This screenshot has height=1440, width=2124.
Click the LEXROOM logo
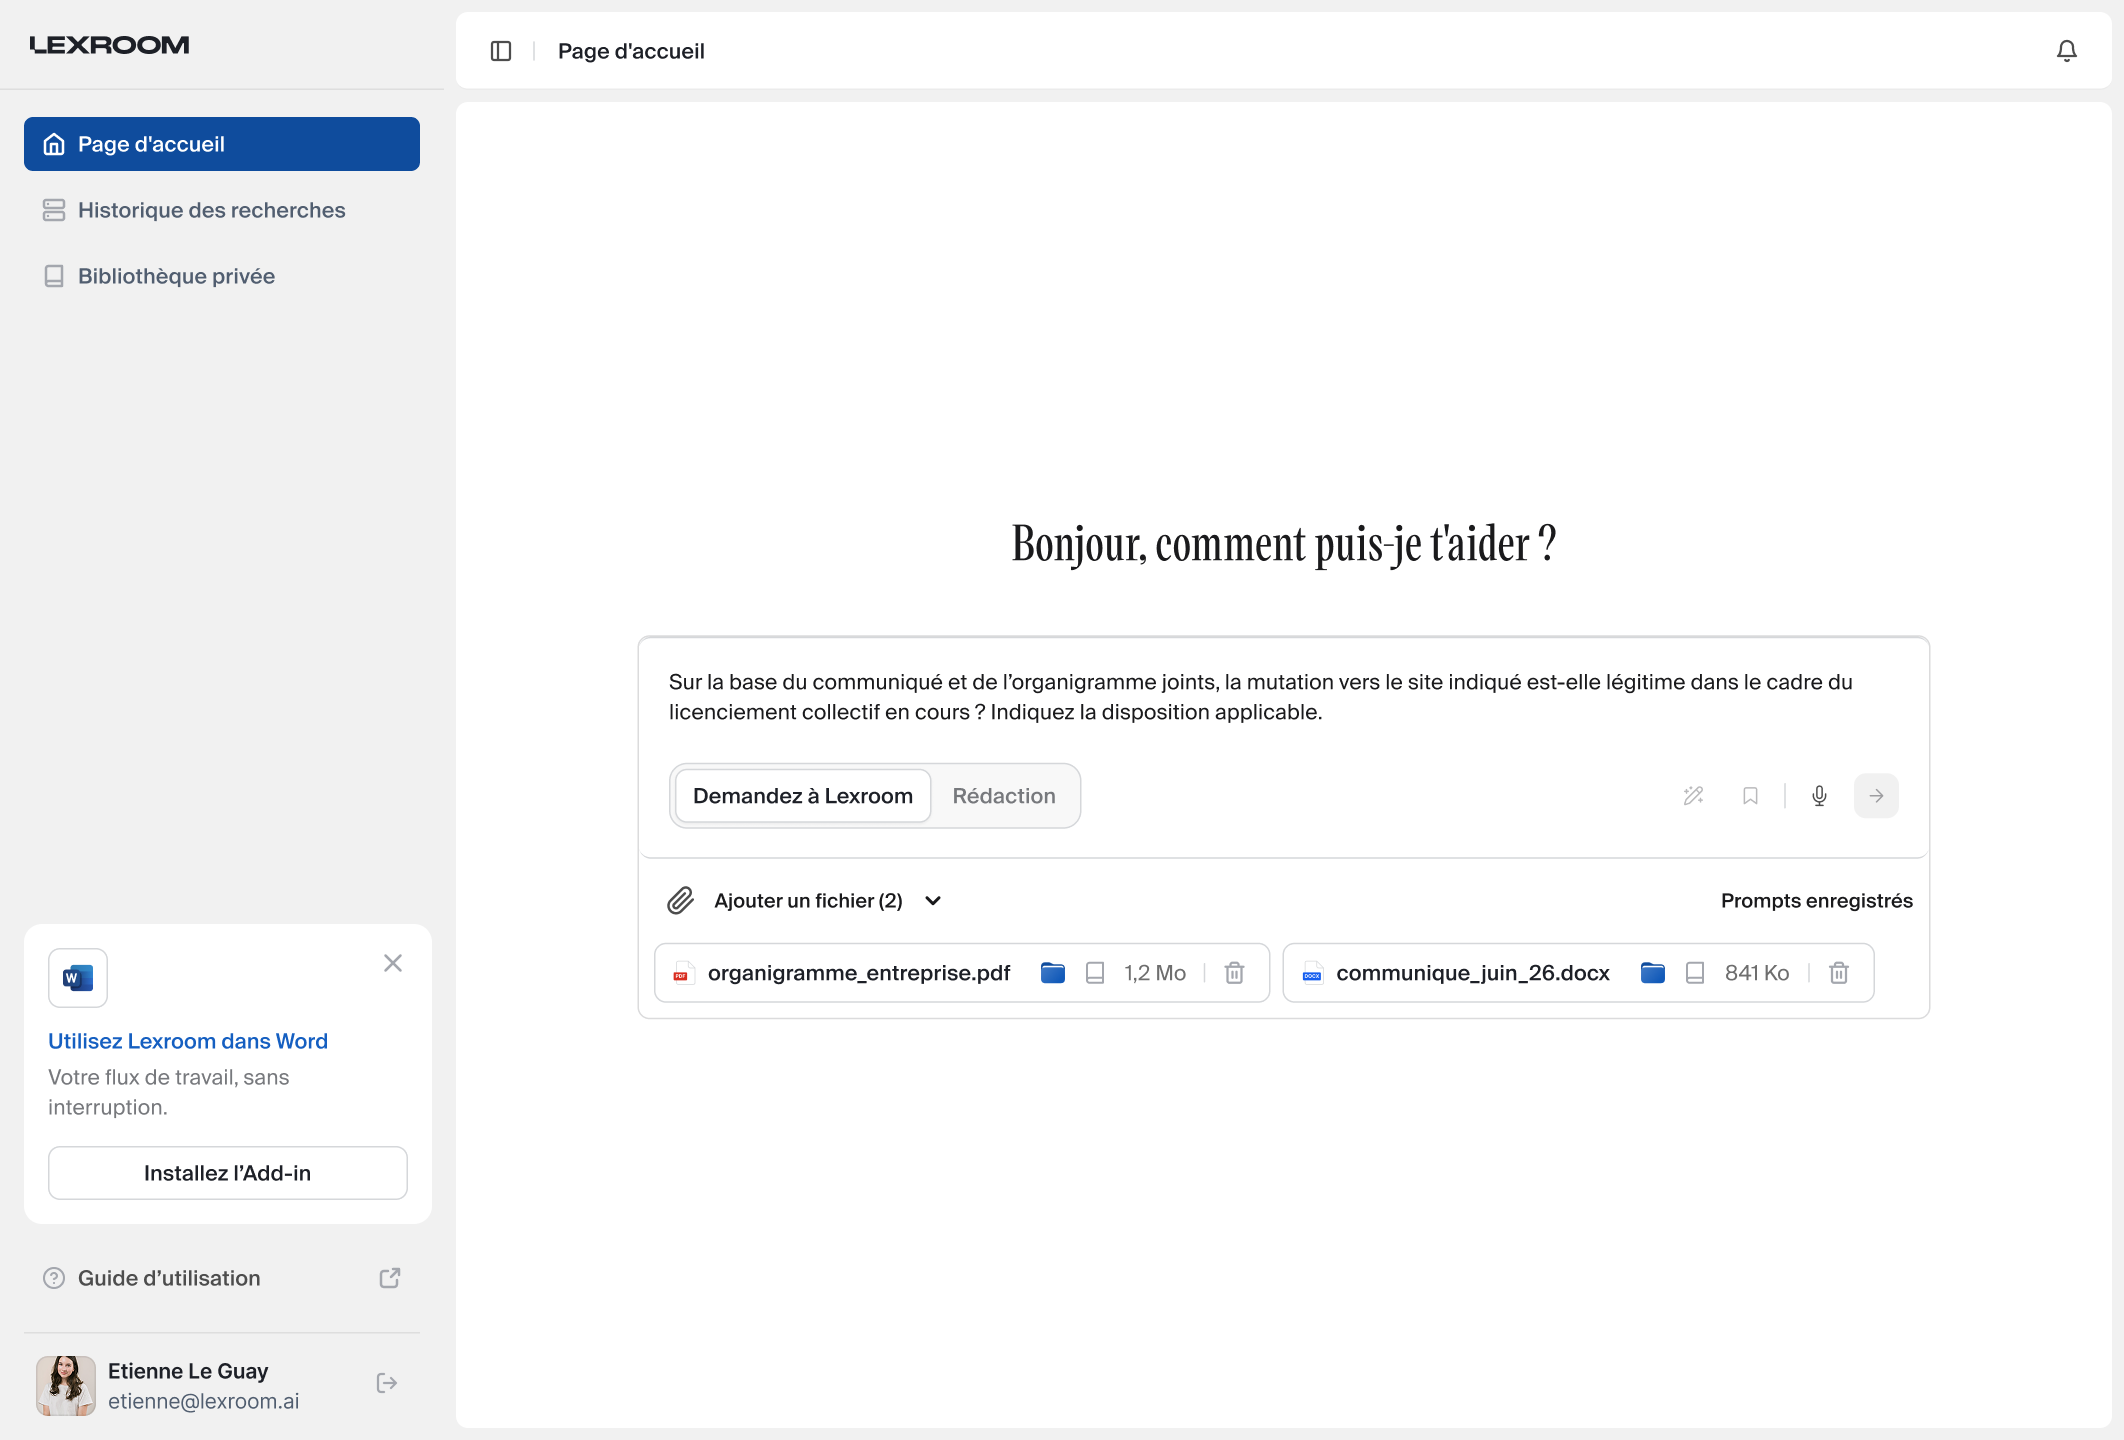[110, 45]
